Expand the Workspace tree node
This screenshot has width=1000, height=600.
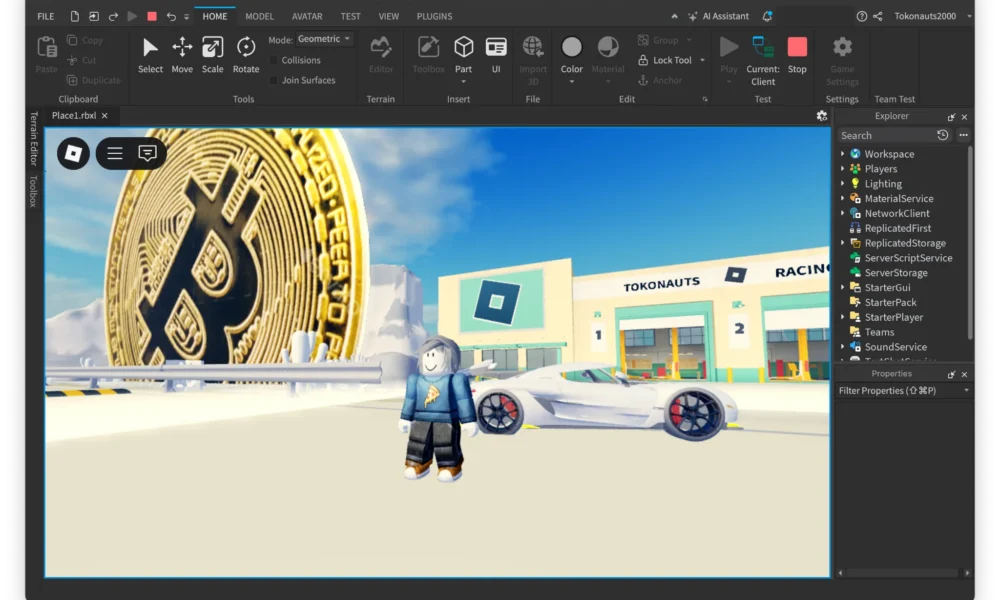click(x=842, y=154)
